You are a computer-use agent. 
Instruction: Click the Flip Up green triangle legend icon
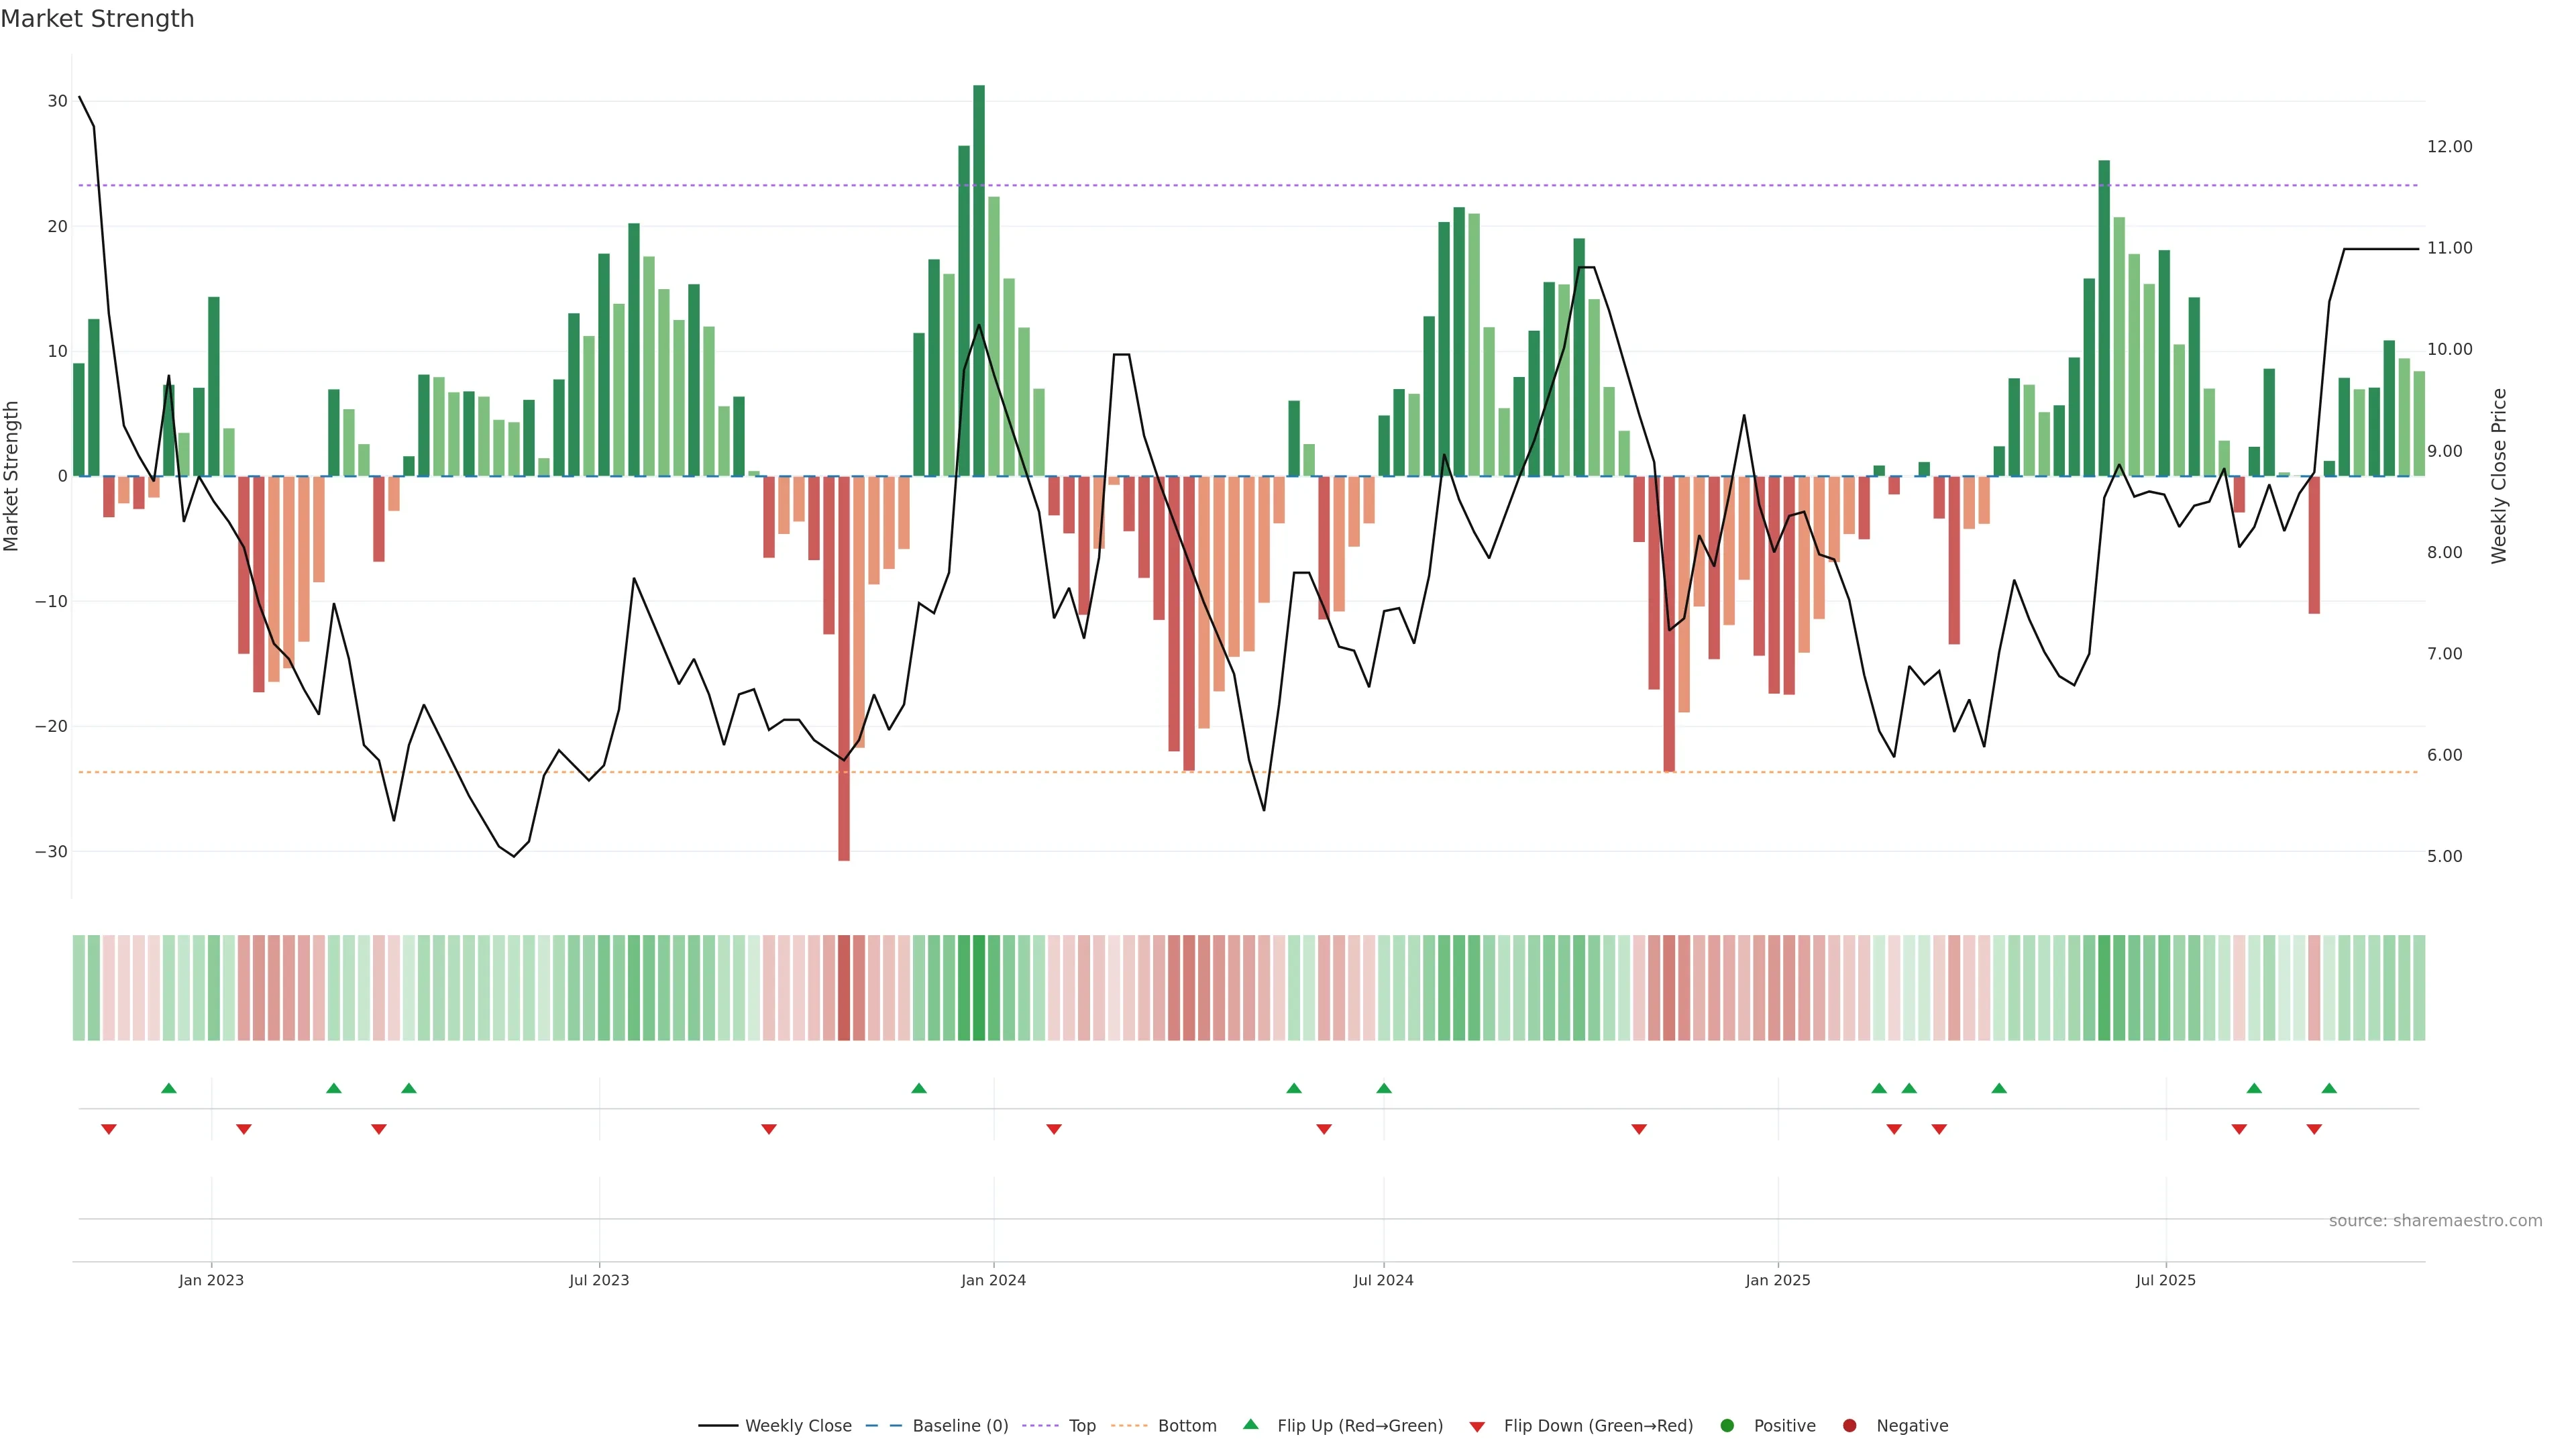[1250, 1424]
